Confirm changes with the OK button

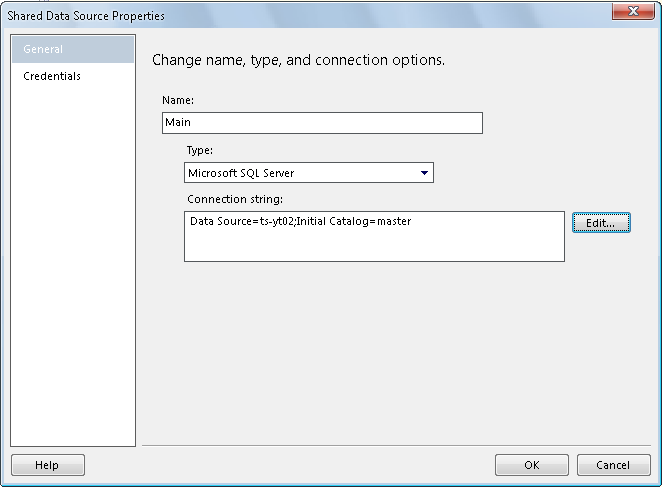532,465
